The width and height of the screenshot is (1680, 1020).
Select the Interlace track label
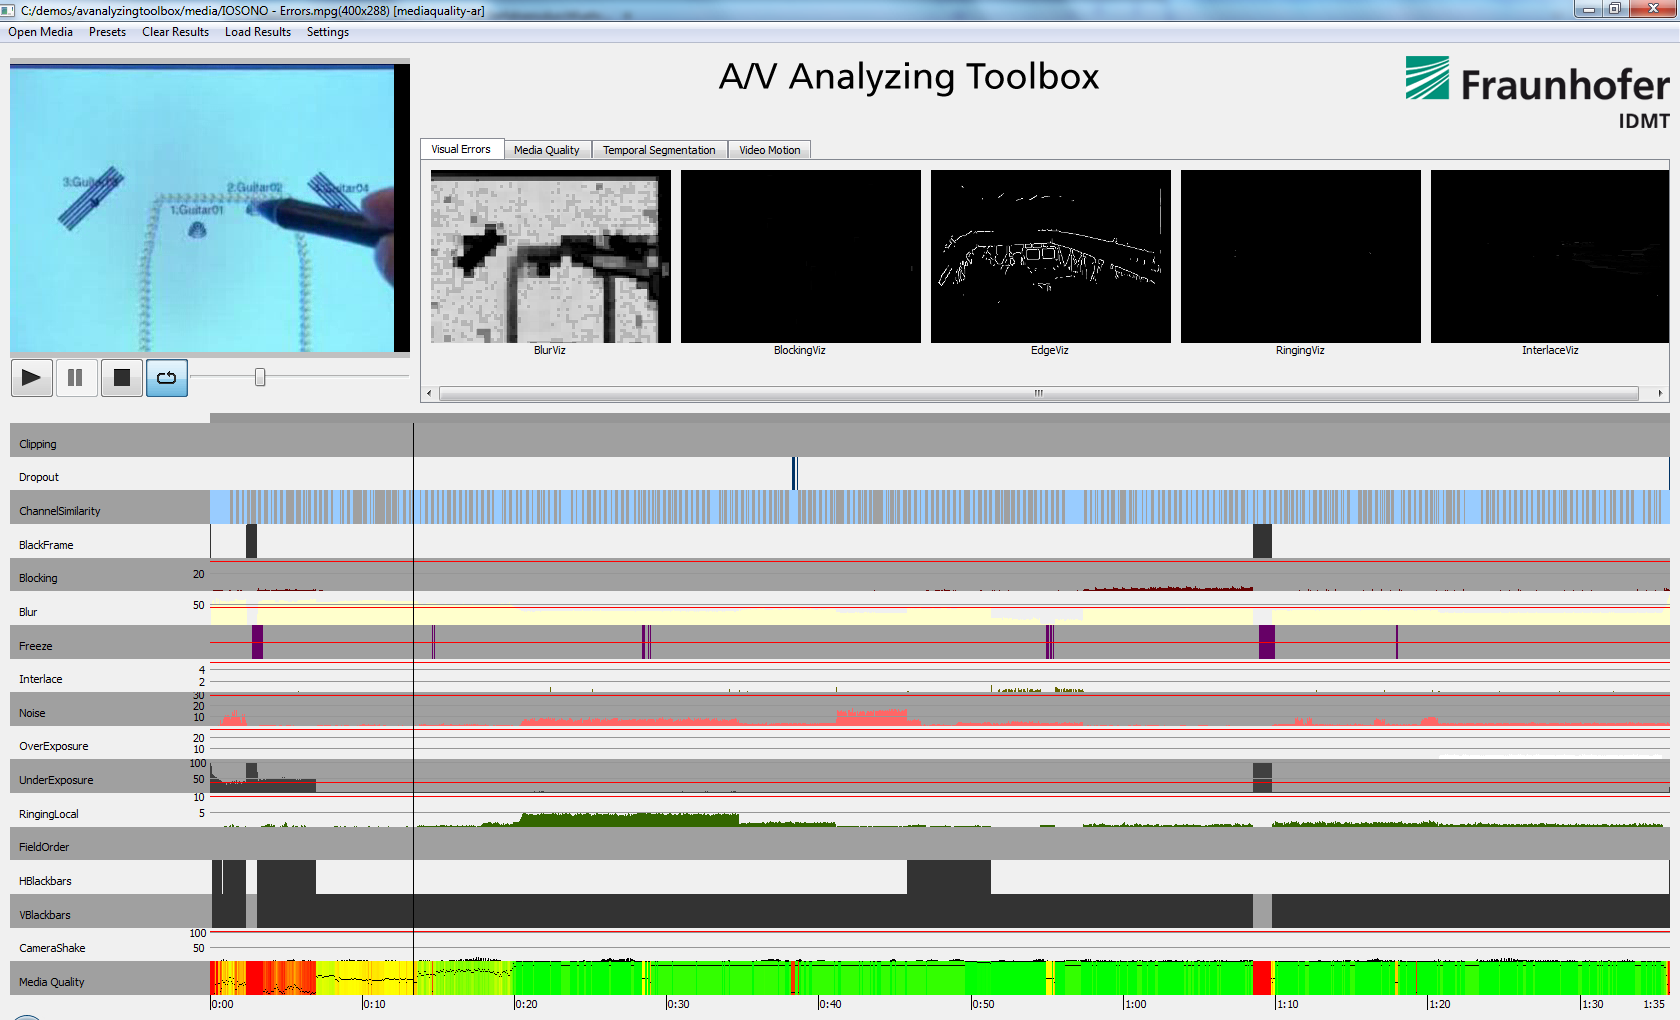coord(41,679)
